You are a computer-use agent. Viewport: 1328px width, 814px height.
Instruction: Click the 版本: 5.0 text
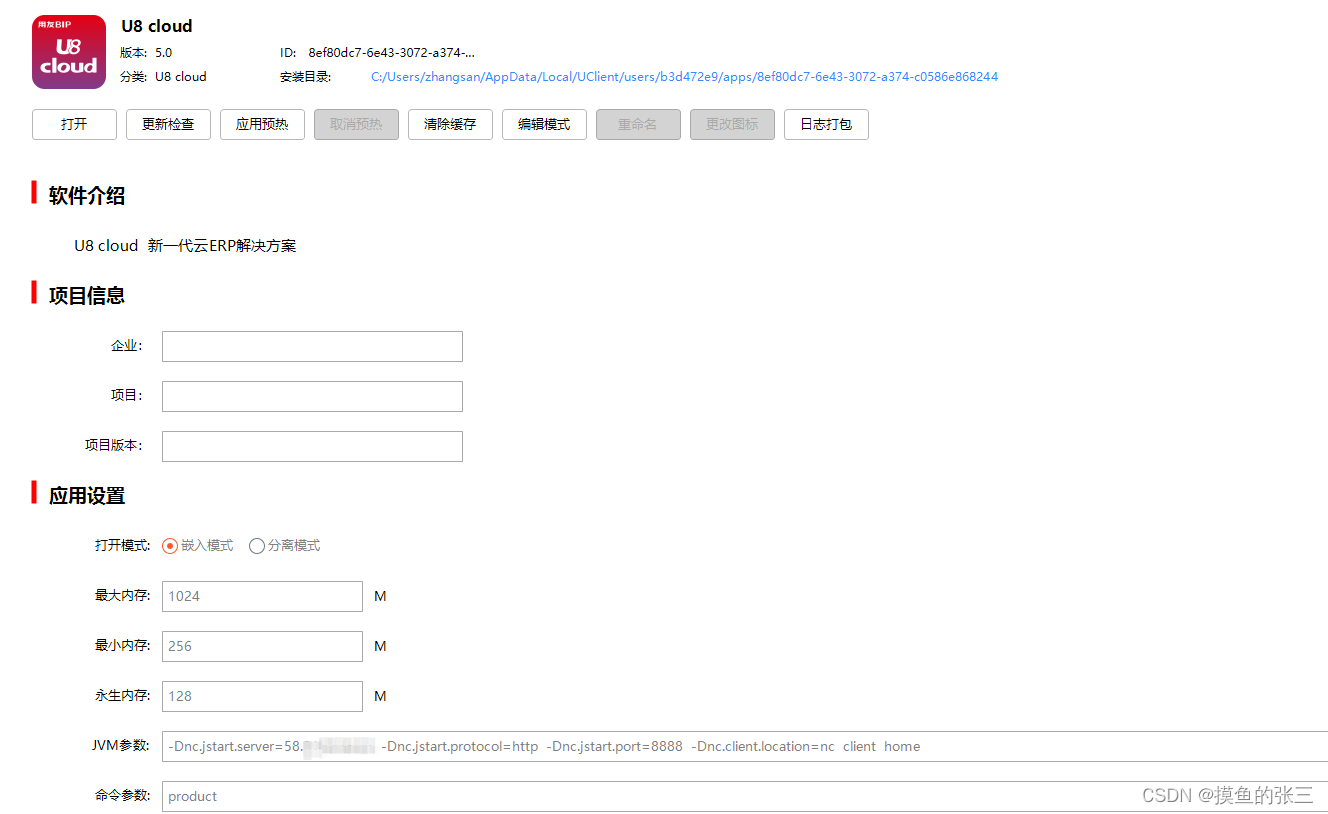click(146, 53)
